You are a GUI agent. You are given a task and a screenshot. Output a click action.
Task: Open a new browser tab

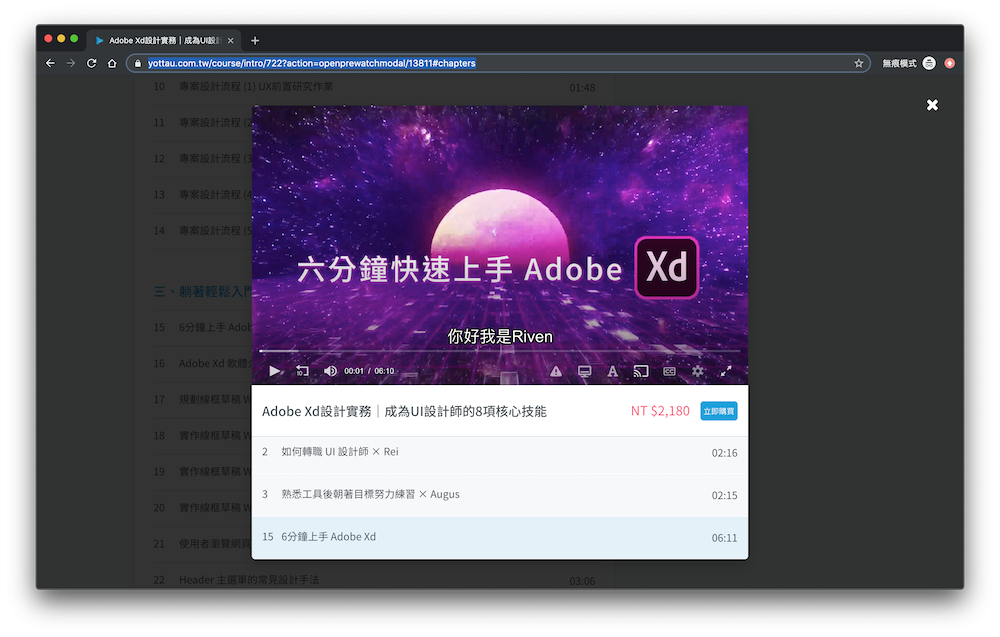254,40
